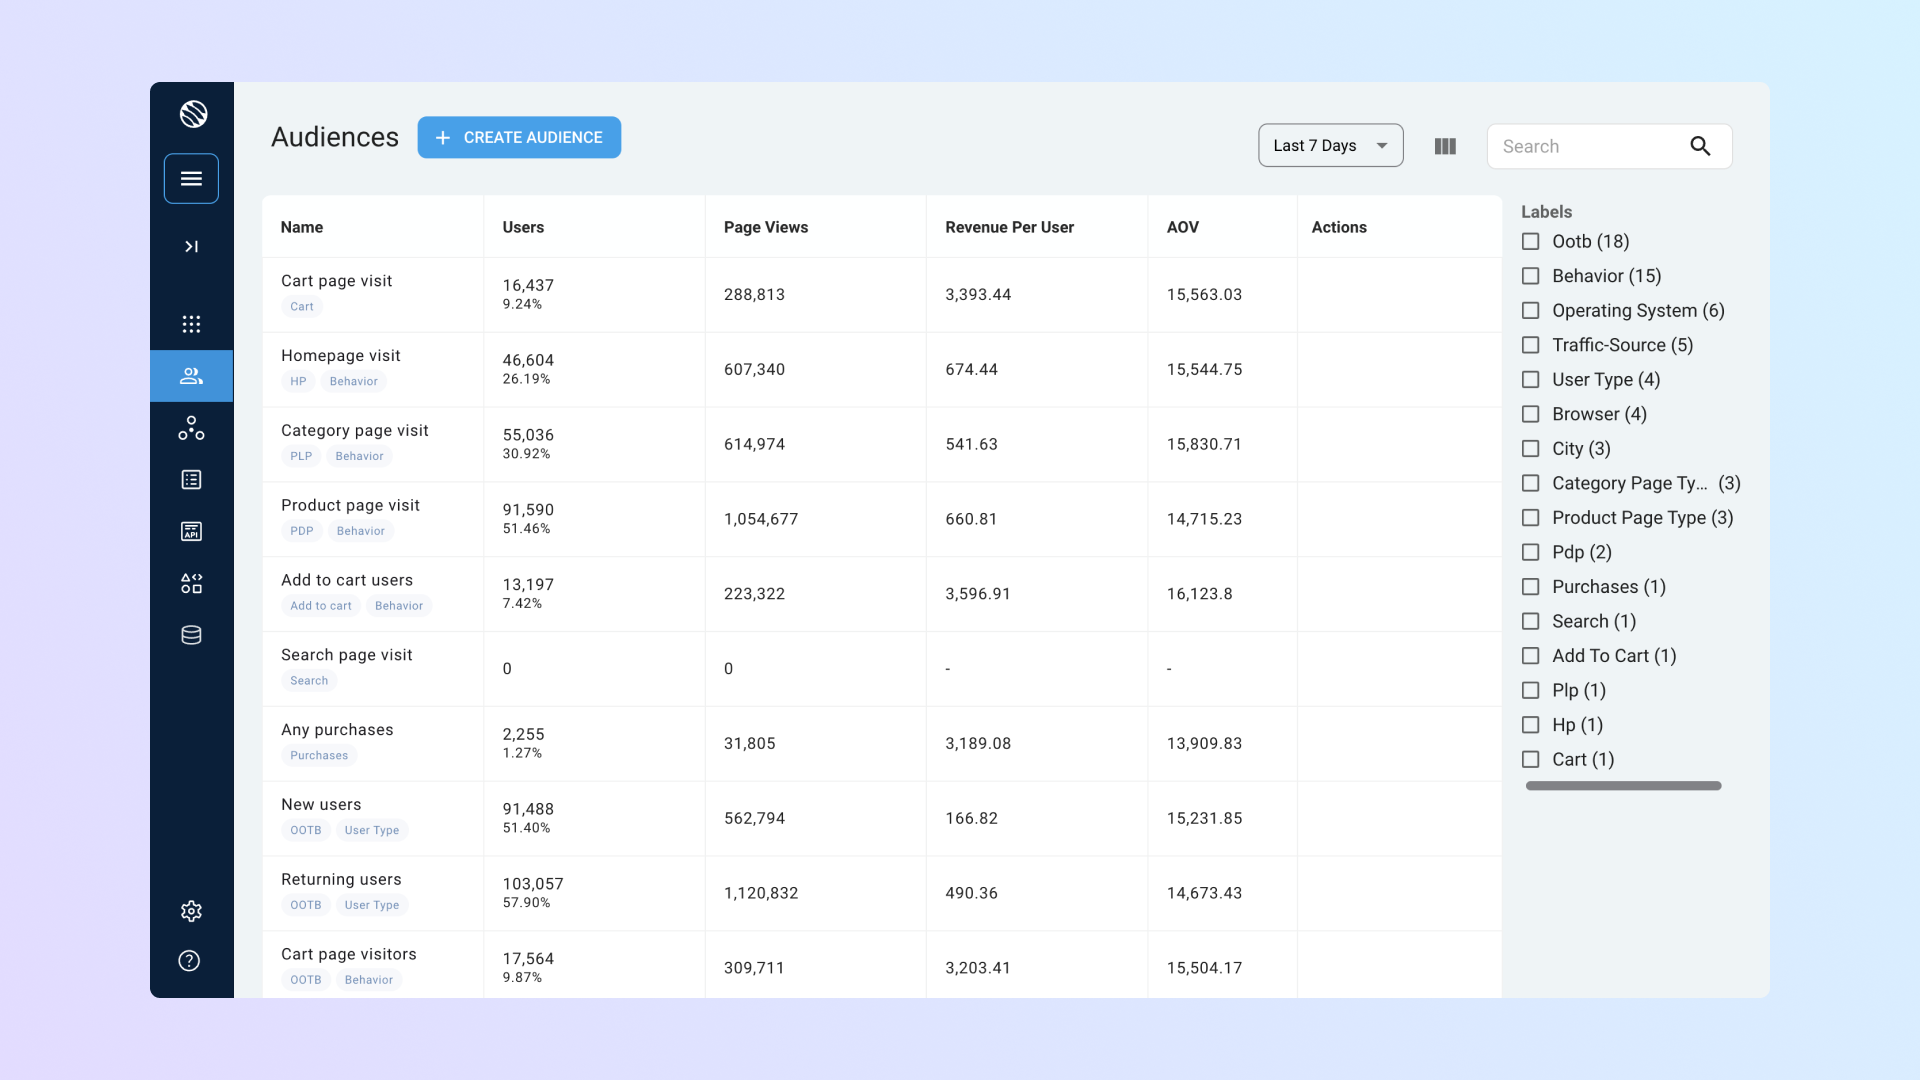This screenshot has width=1920, height=1080.
Task: Open the Audiences people icon in sidebar
Action: (191, 376)
